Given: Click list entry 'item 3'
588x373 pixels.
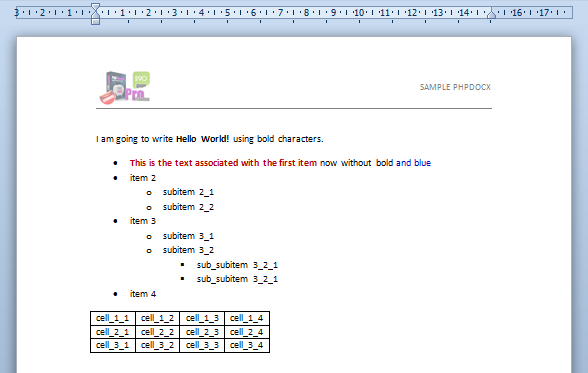Looking at the screenshot, I should click(x=142, y=221).
